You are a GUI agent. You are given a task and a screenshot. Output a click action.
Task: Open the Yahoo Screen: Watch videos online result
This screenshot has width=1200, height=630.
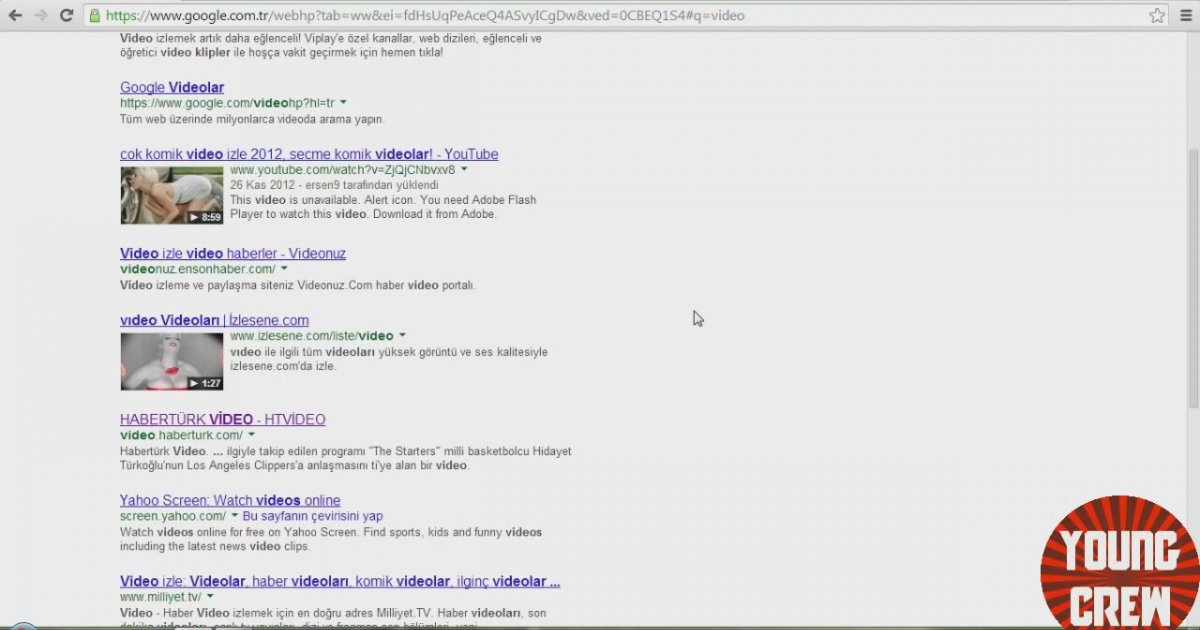[230, 500]
